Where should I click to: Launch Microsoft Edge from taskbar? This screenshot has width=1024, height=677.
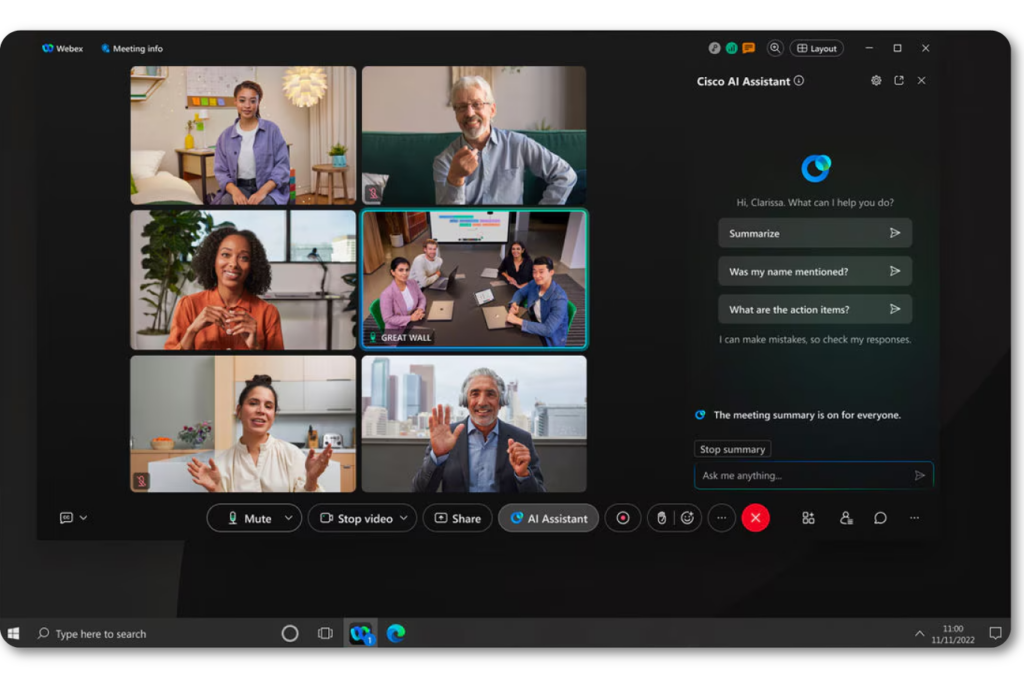point(396,633)
